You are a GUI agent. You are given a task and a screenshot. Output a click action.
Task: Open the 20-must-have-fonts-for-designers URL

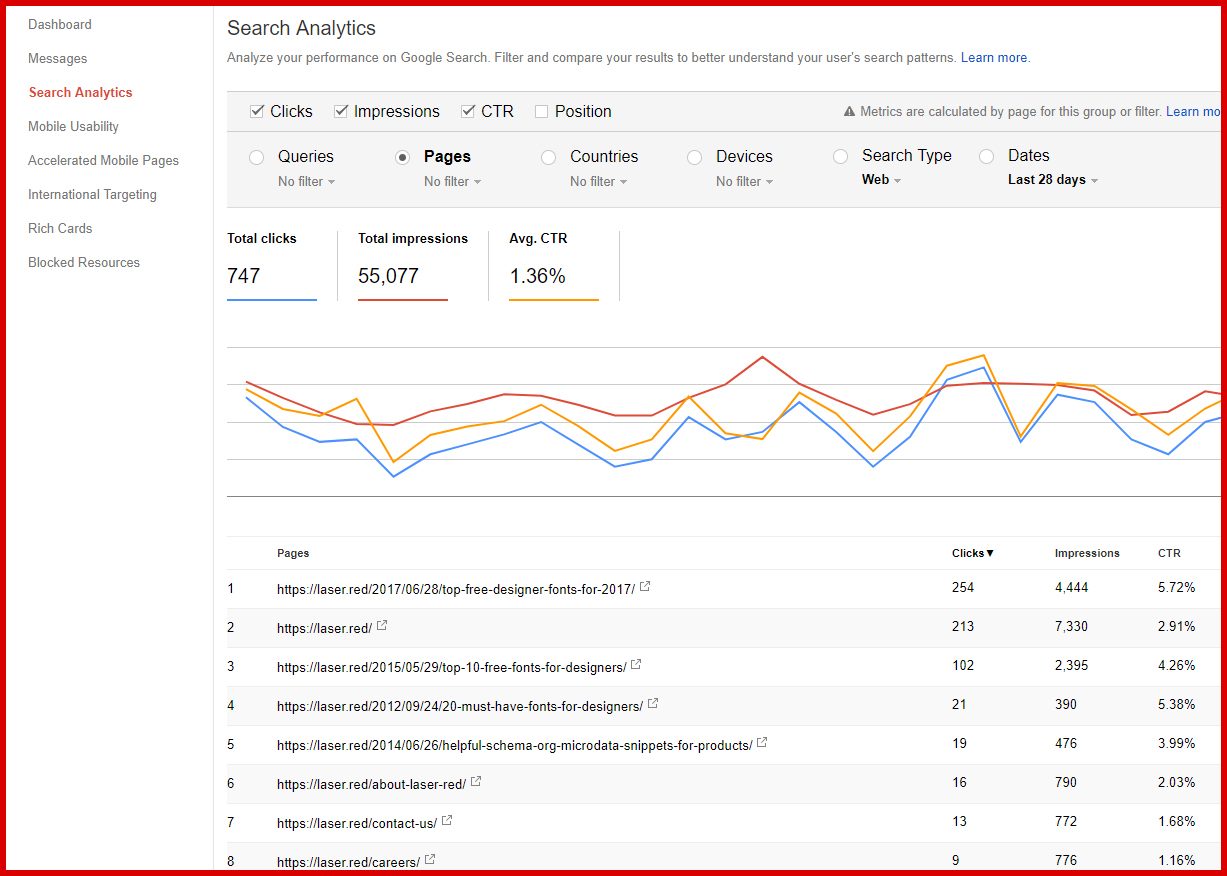point(460,706)
